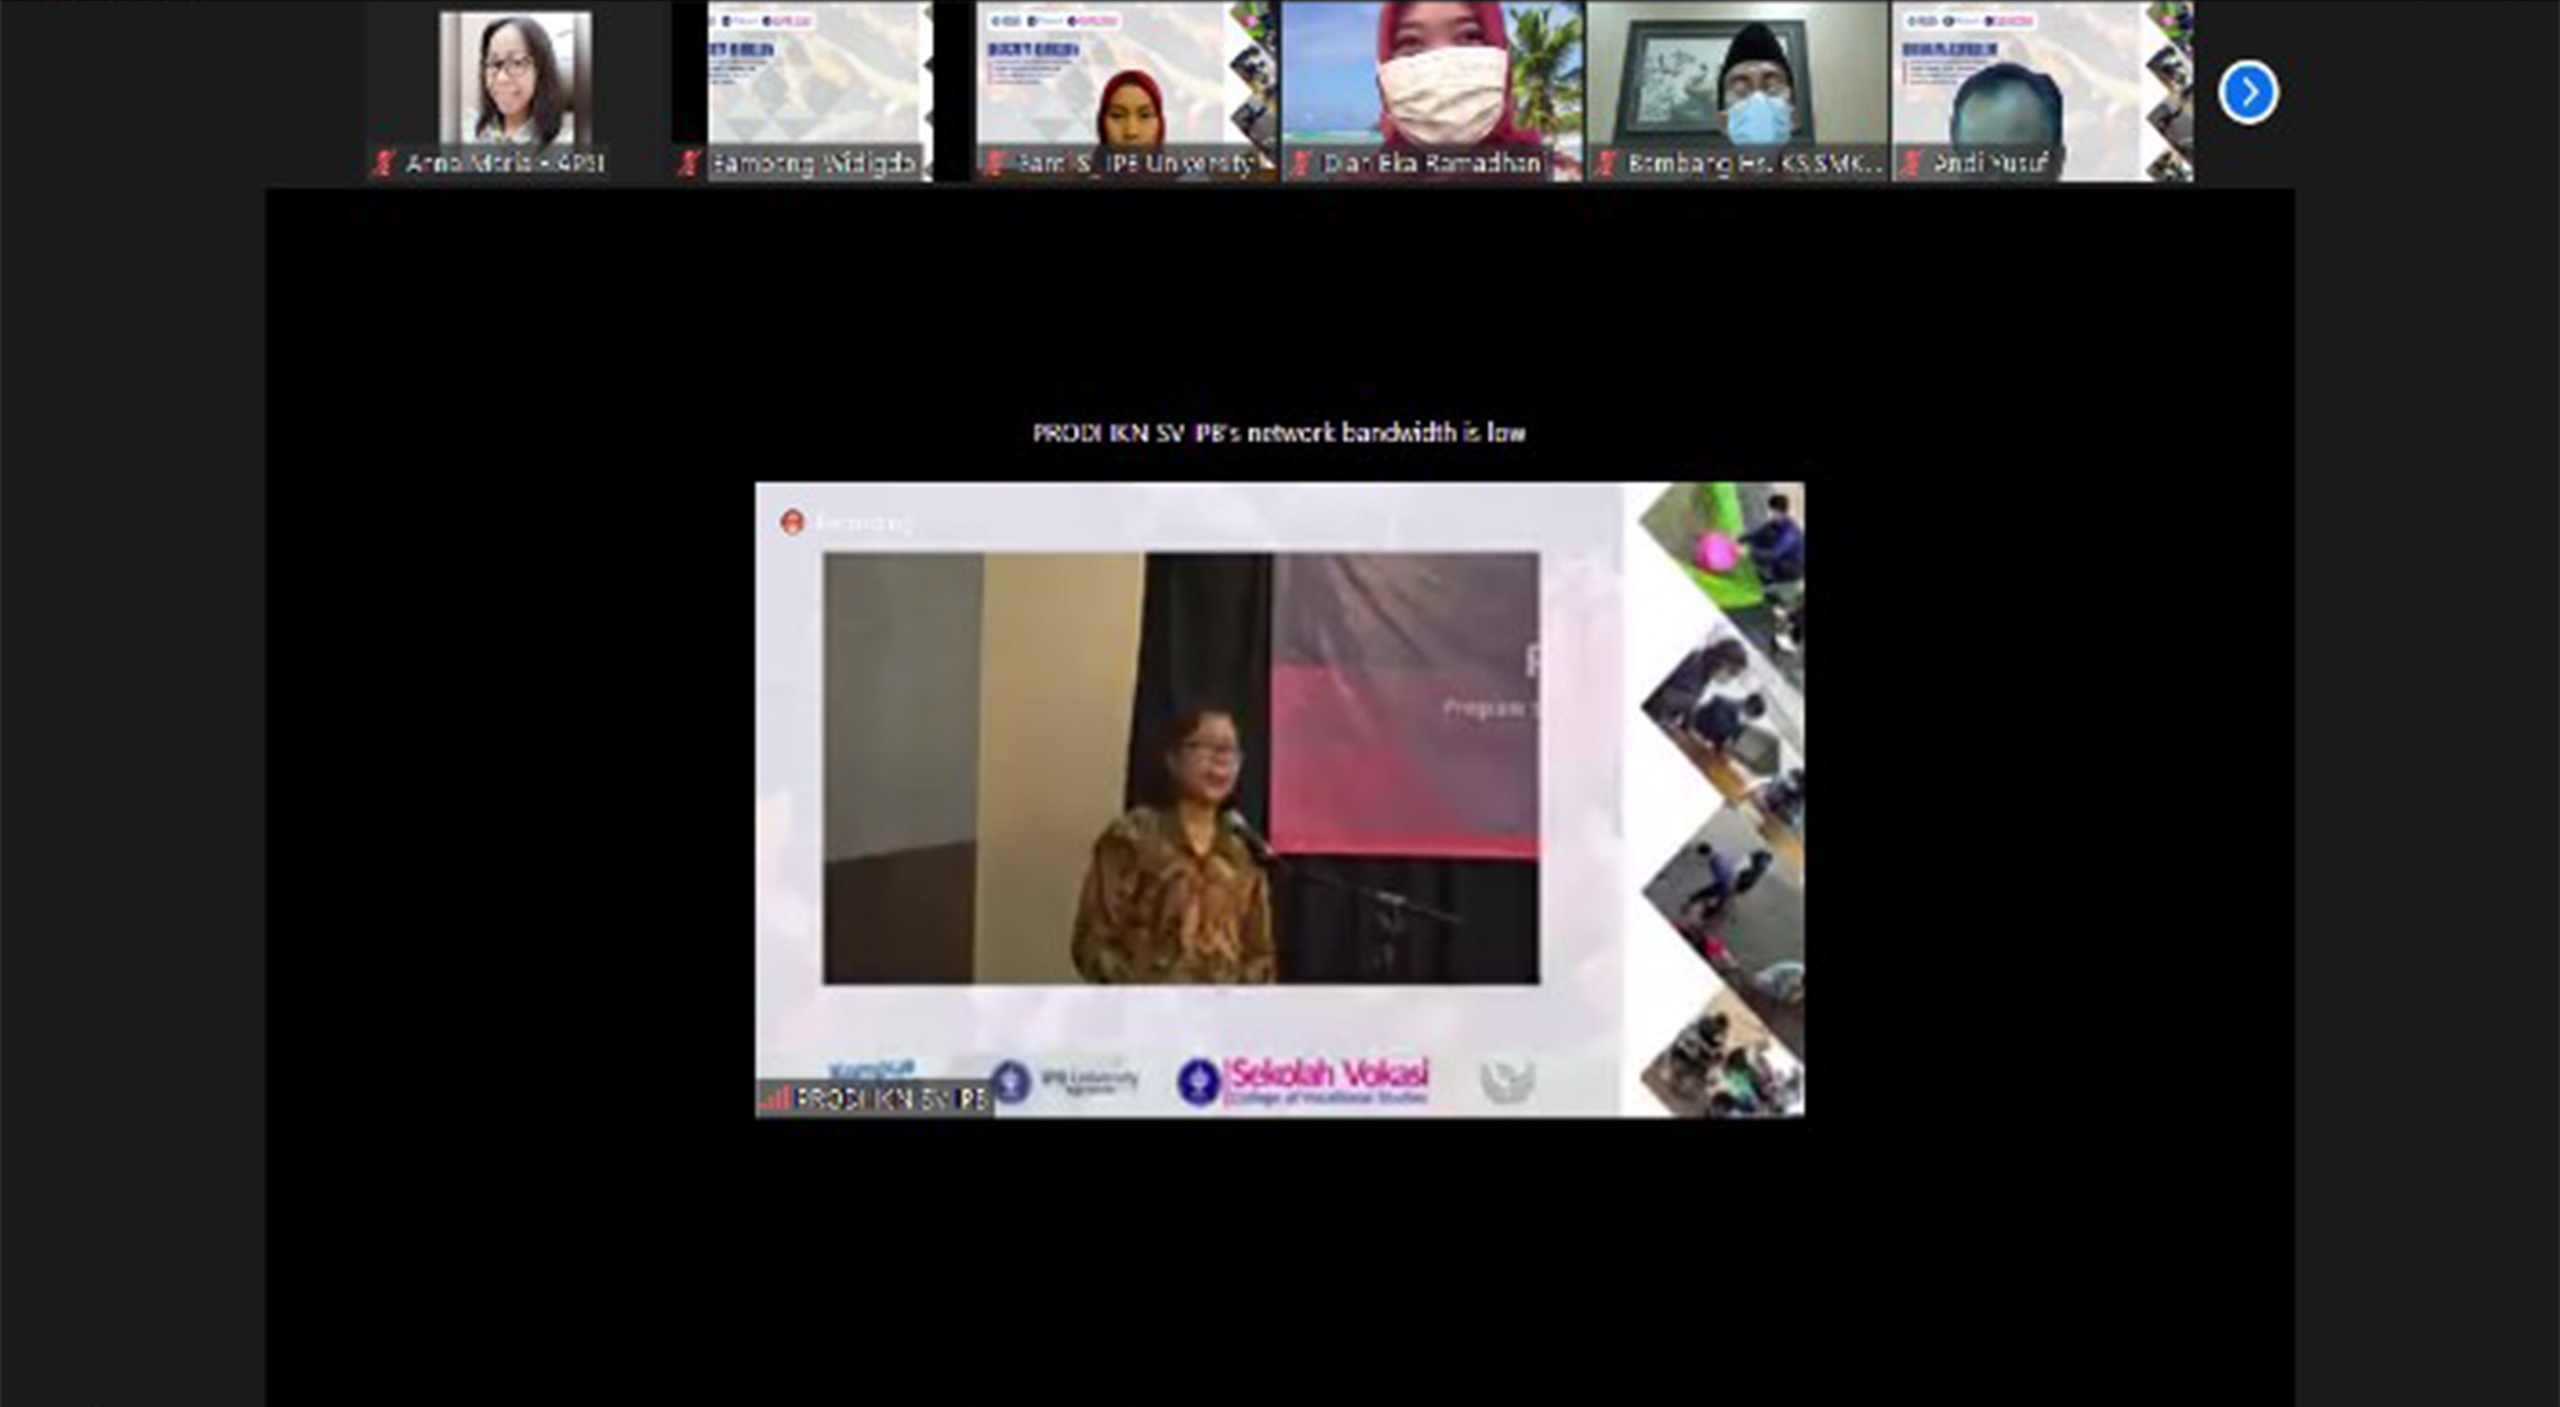
Task: Click red Recording indicator icon in shared video
Action: [792, 522]
